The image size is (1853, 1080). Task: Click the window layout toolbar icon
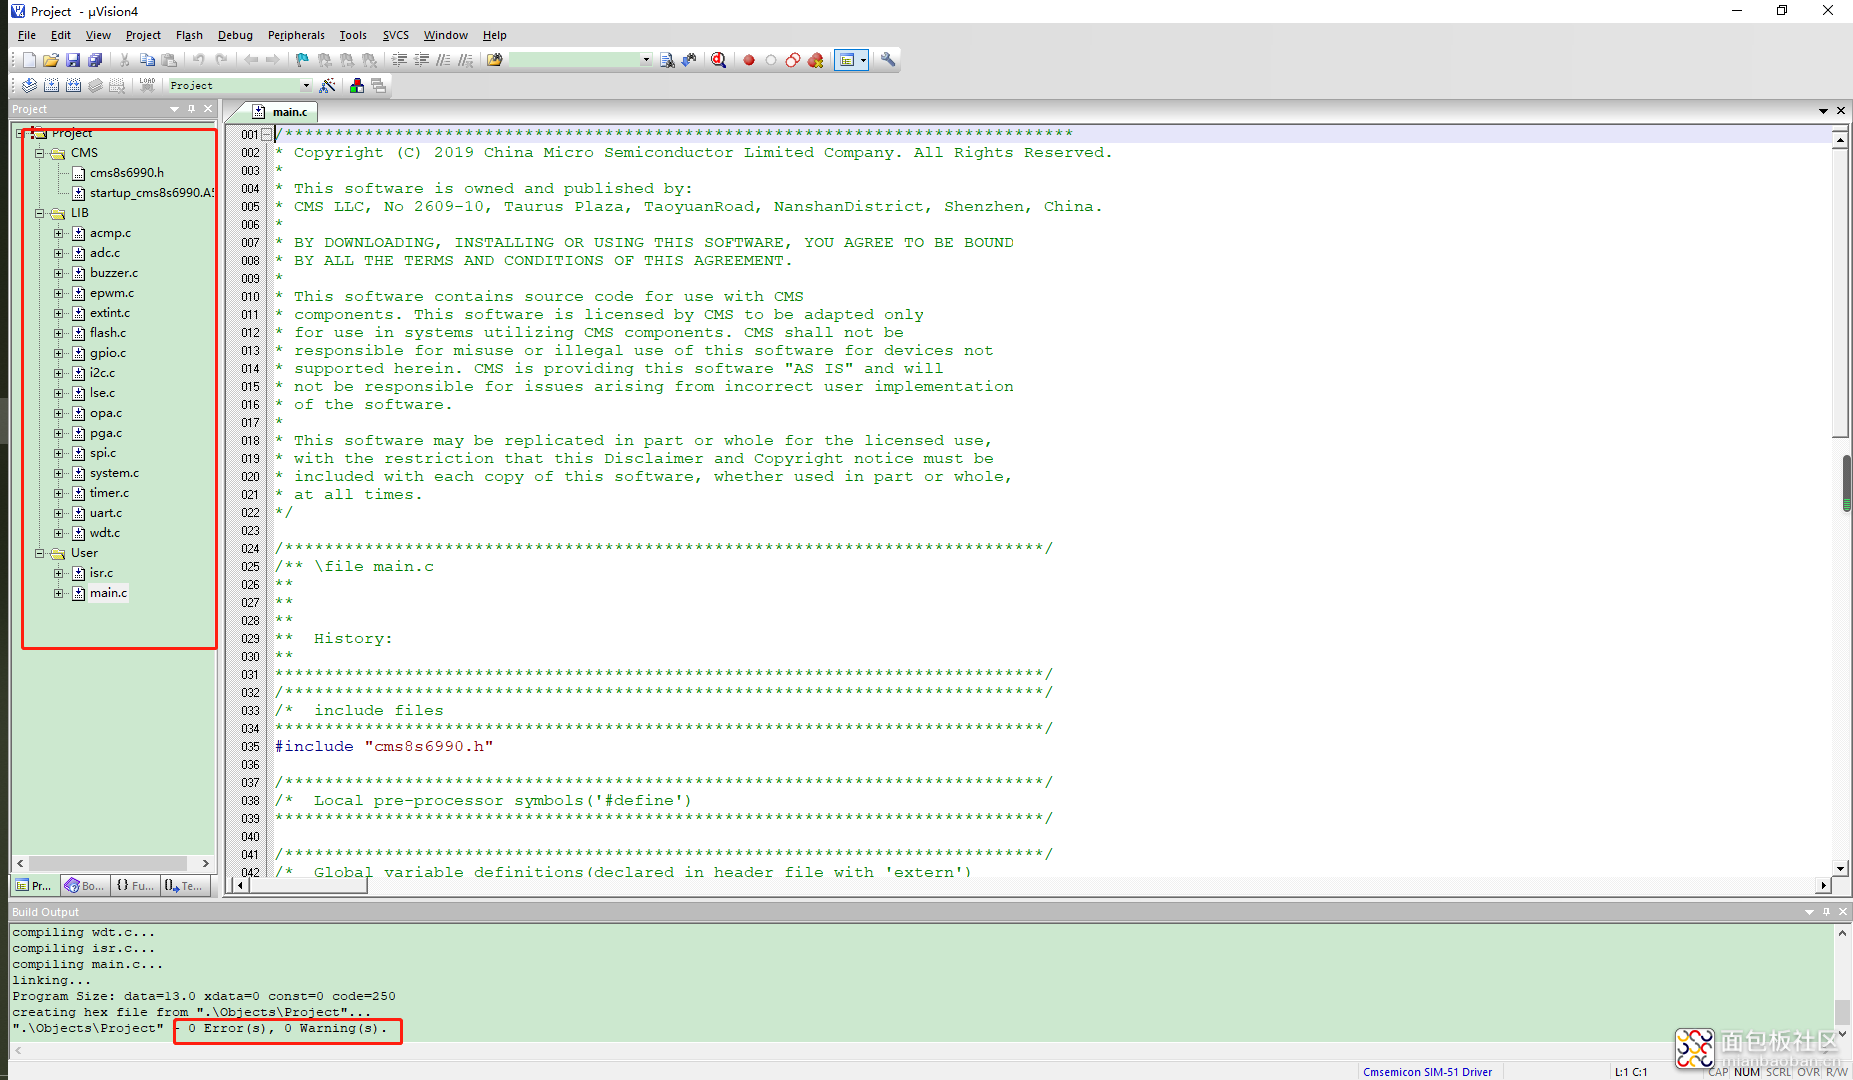[x=847, y=60]
